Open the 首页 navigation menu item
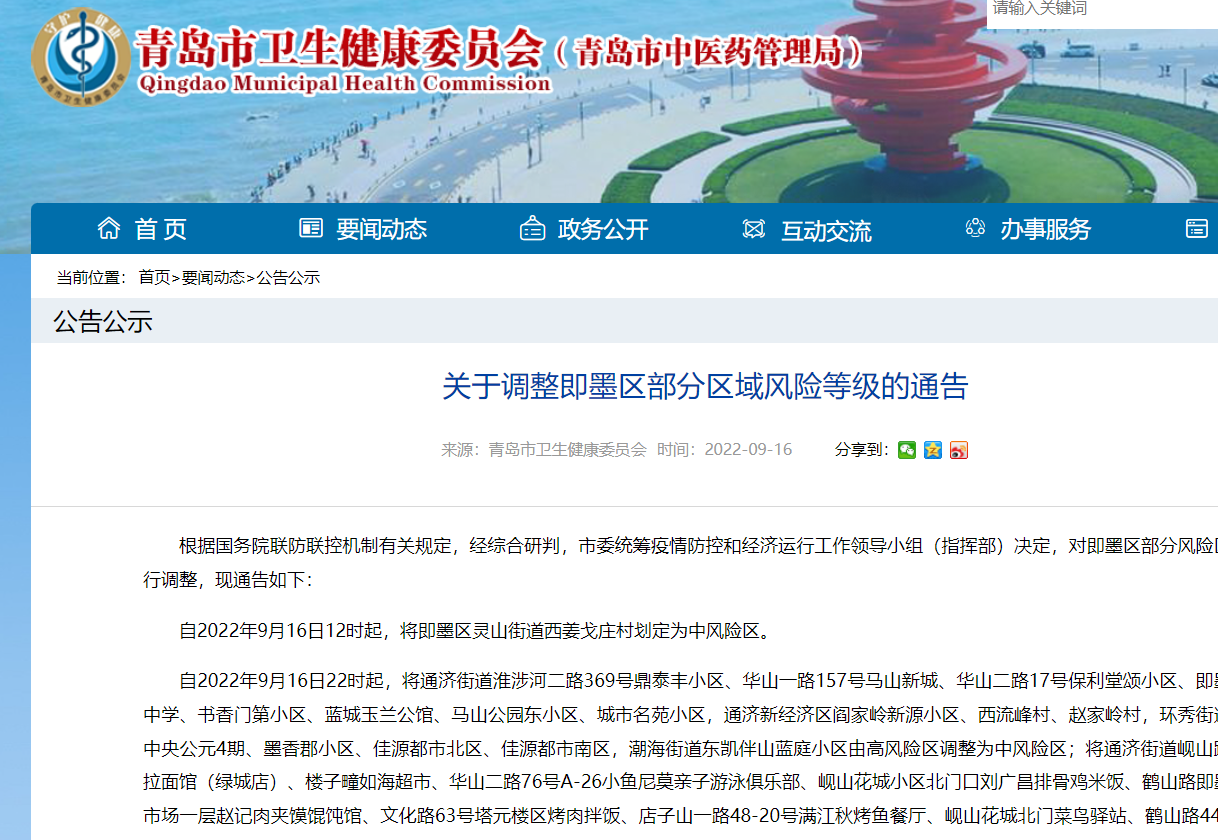 pyautogui.click(x=161, y=229)
